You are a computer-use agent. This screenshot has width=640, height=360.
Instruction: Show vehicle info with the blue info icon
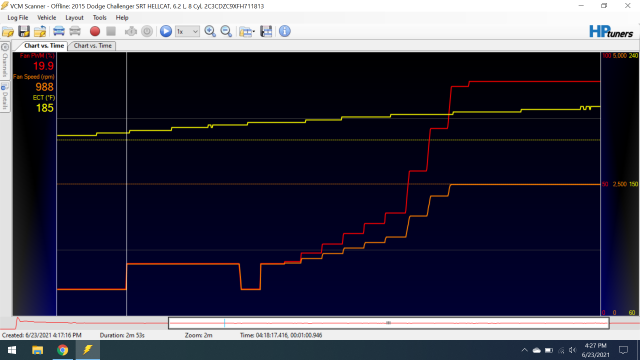point(284,31)
